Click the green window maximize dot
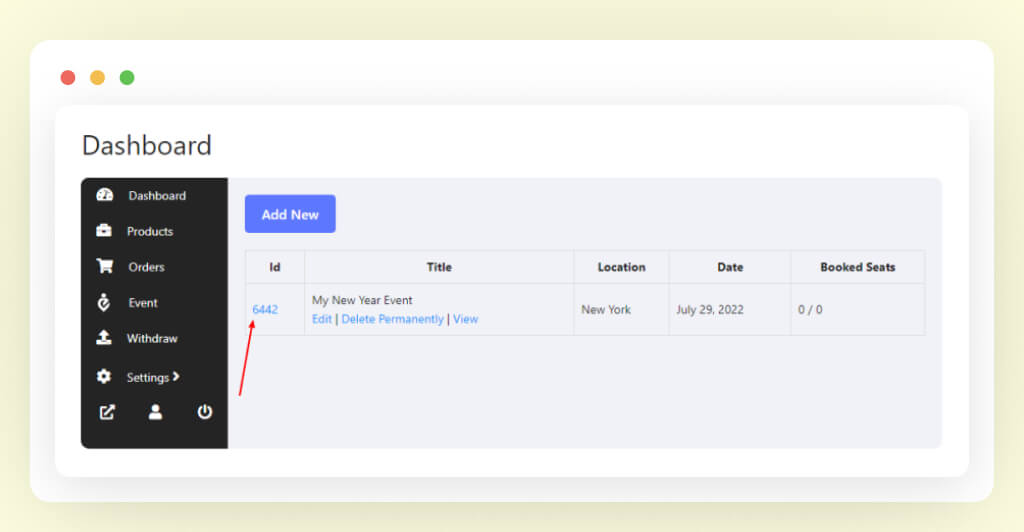 (127, 78)
